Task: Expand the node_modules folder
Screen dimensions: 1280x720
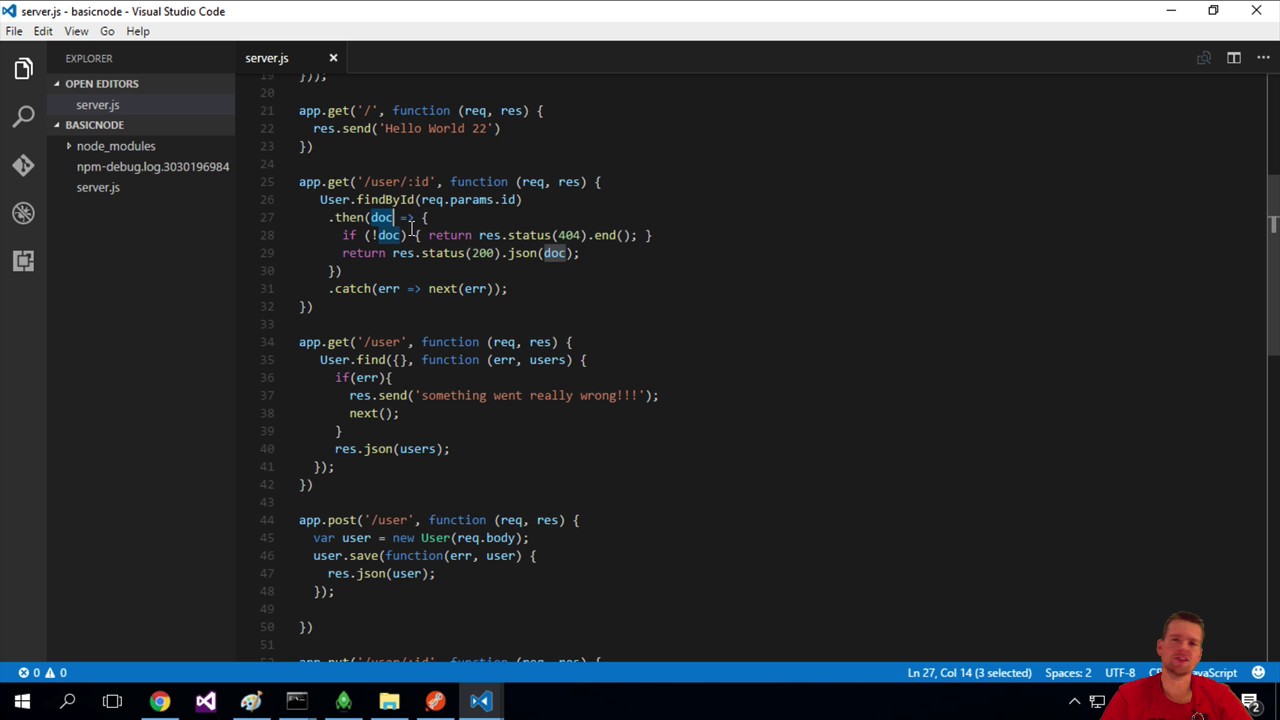Action: click(115, 146)
